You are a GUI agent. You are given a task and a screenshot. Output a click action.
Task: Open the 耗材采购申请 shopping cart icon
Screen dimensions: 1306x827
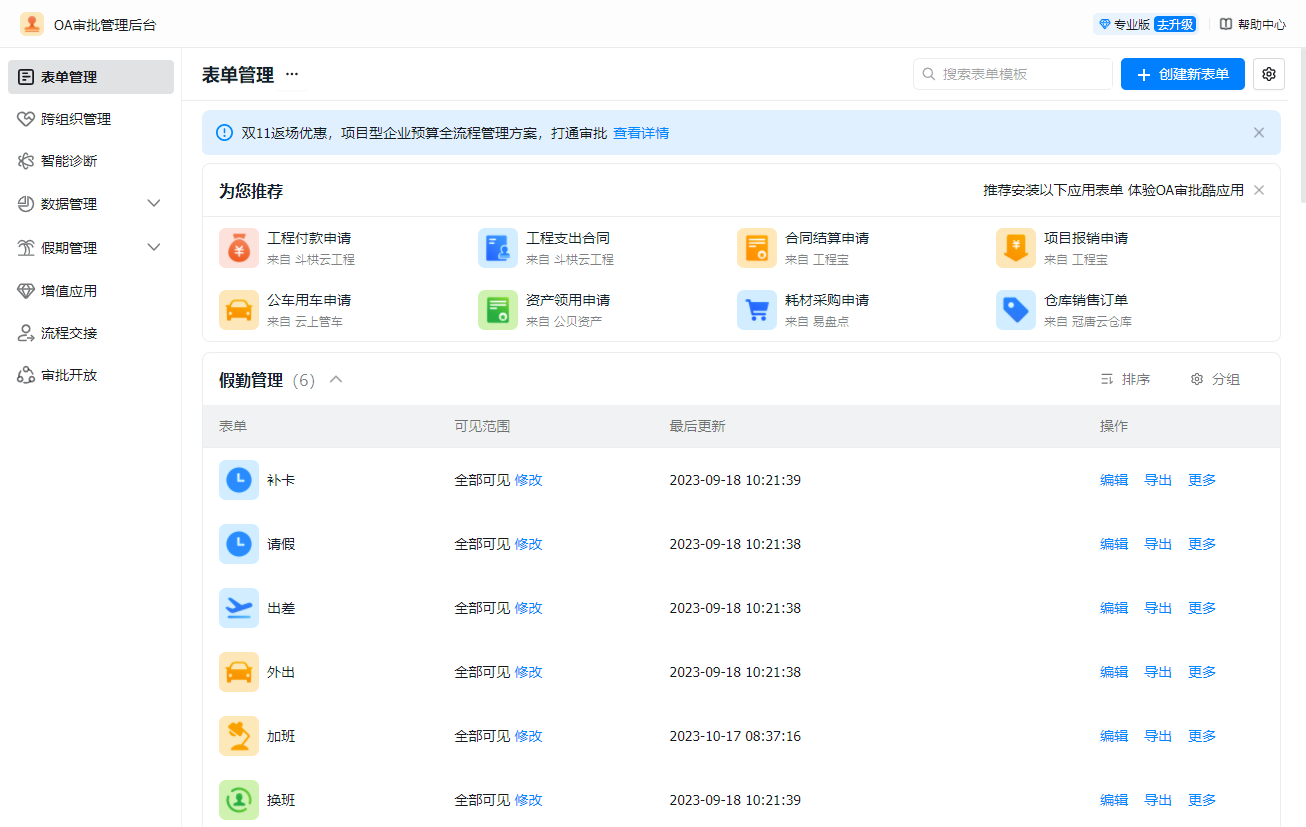(757, 310)
